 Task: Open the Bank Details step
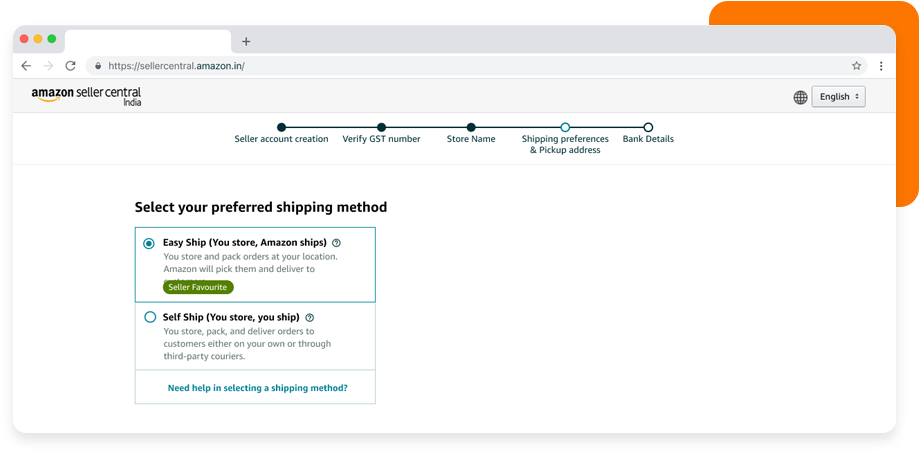coord(648,128)
